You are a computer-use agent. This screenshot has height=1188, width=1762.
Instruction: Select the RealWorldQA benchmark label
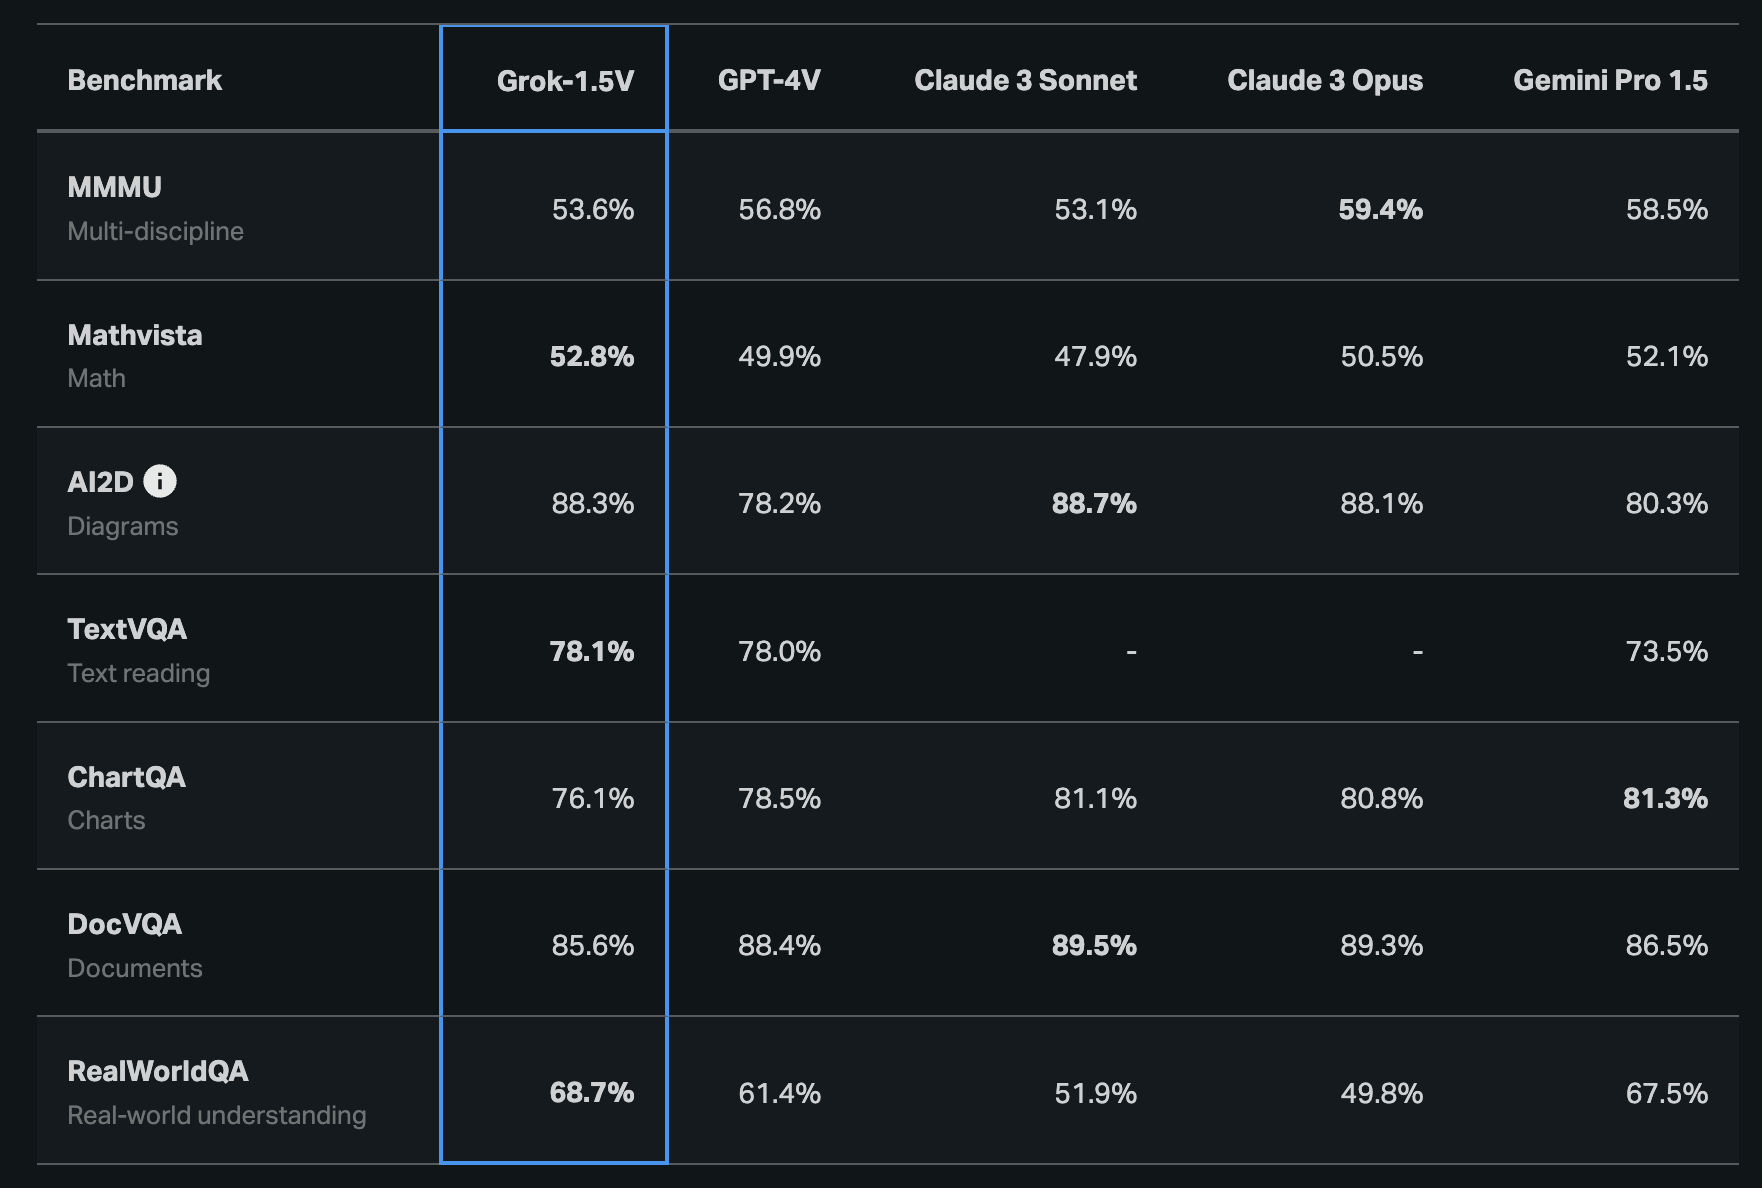pyautogui.click(x=158, y=1071)
